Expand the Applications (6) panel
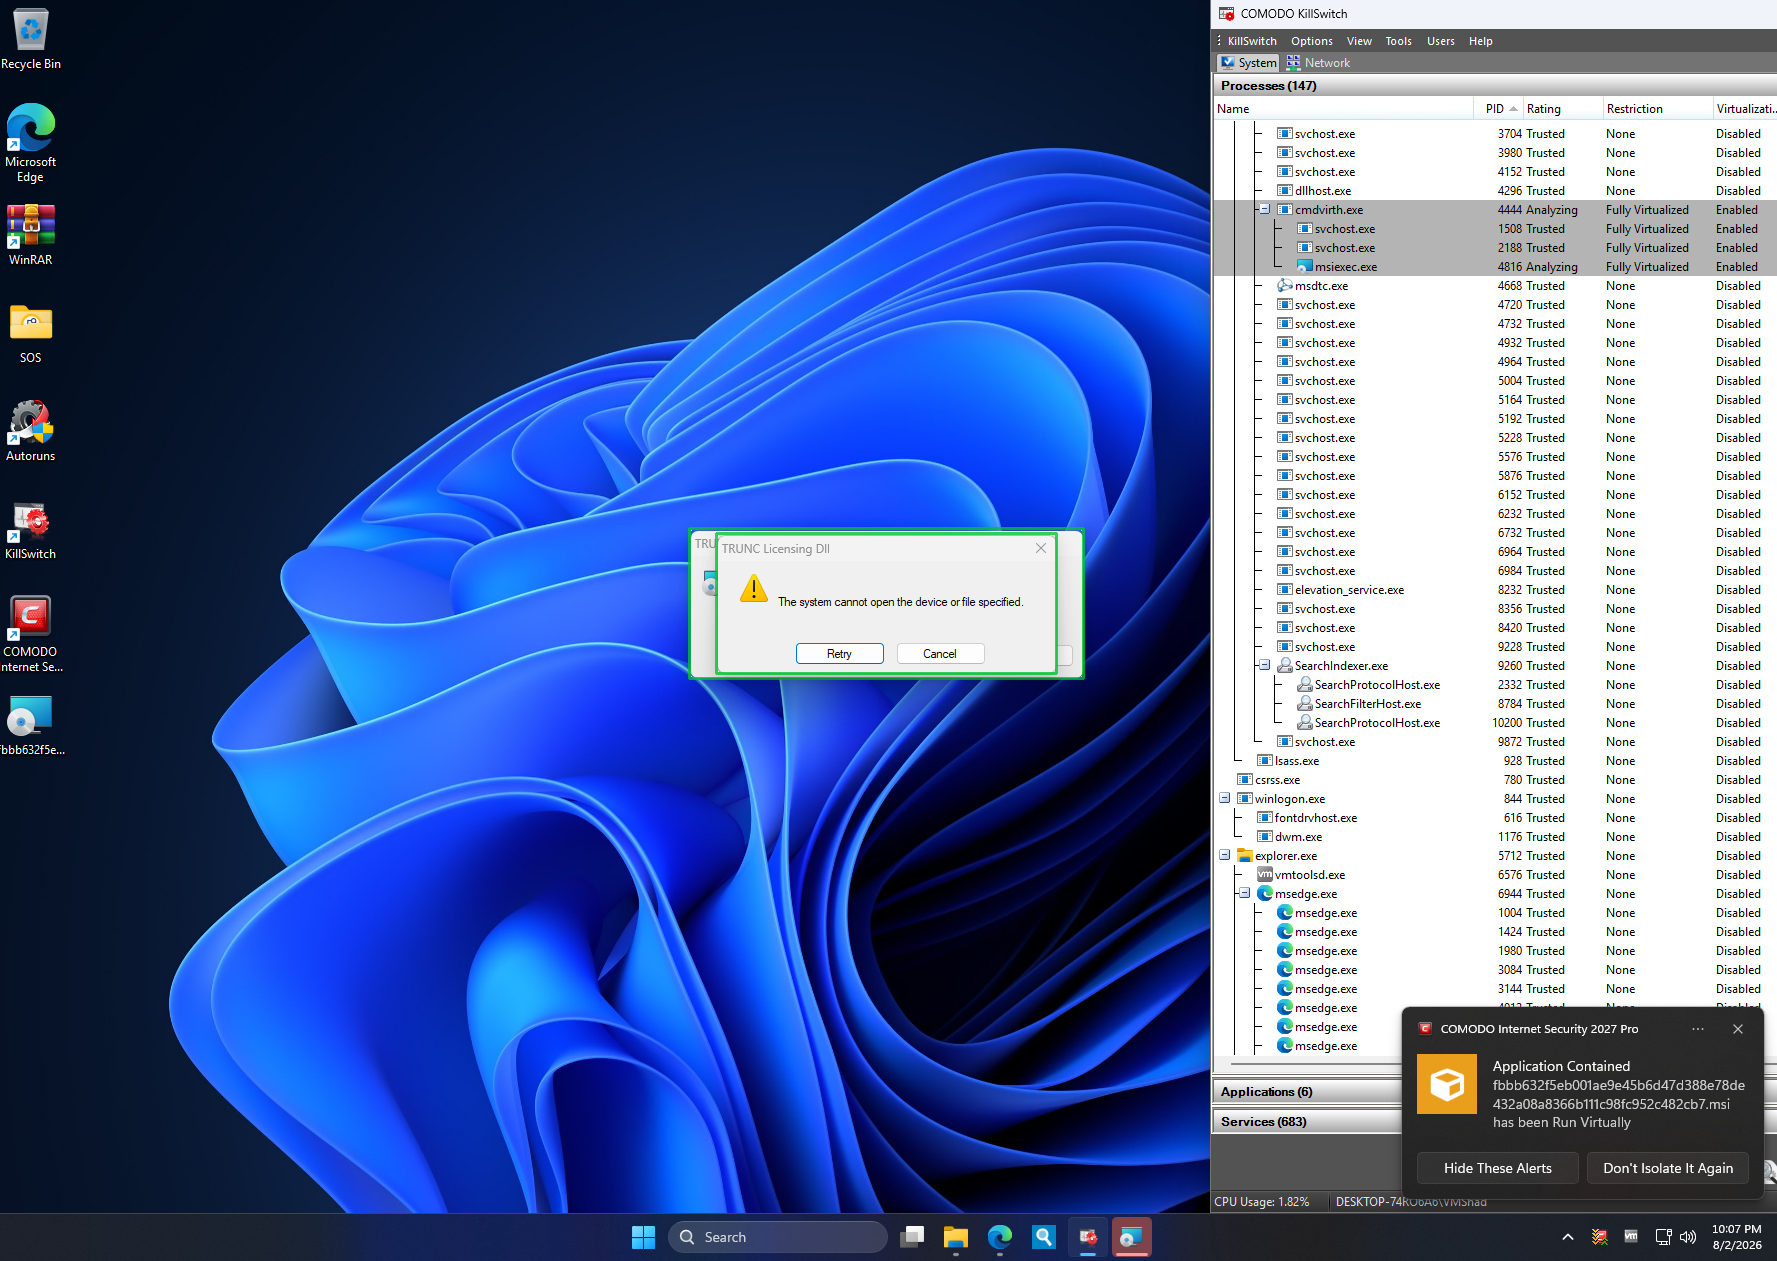Viewport: 1777px width, 1261px height. [x=1306, y=1092]
